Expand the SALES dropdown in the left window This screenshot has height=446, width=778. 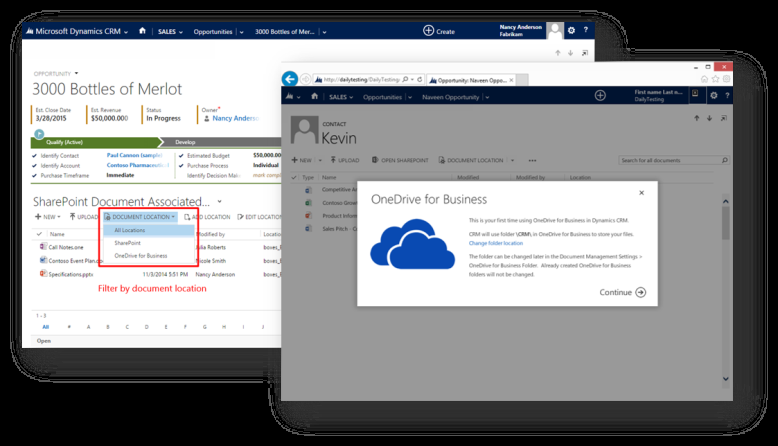coord(181,32)
